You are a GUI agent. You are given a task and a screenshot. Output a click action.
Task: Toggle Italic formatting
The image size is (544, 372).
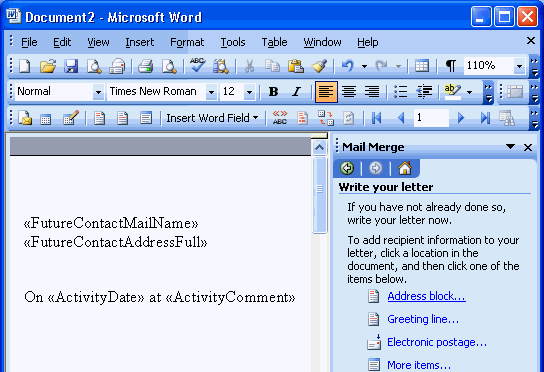coord(296,92)
